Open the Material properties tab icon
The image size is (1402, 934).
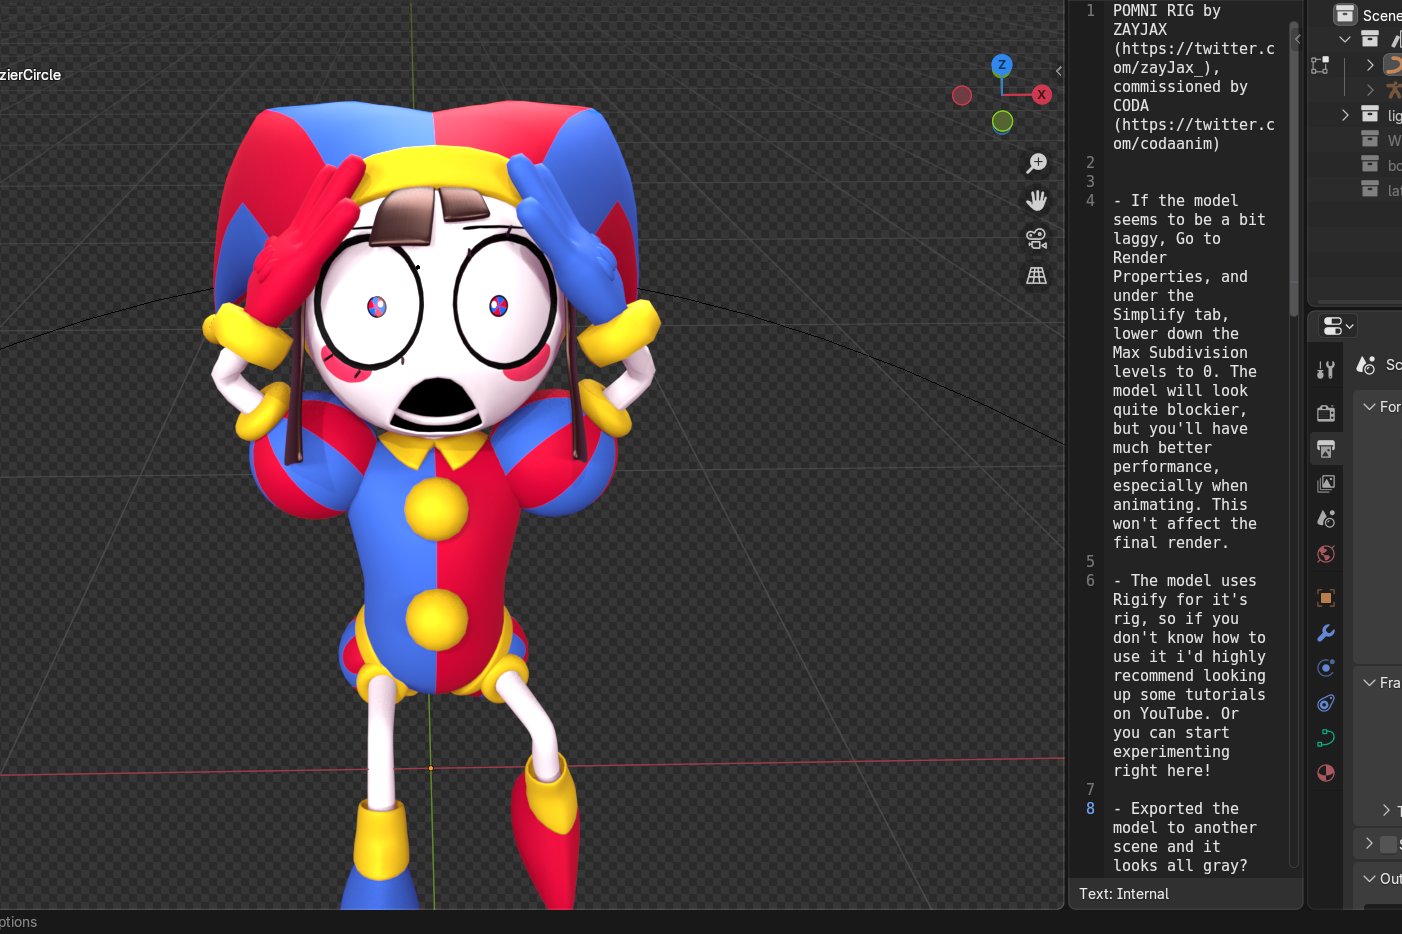point(1326,773)
